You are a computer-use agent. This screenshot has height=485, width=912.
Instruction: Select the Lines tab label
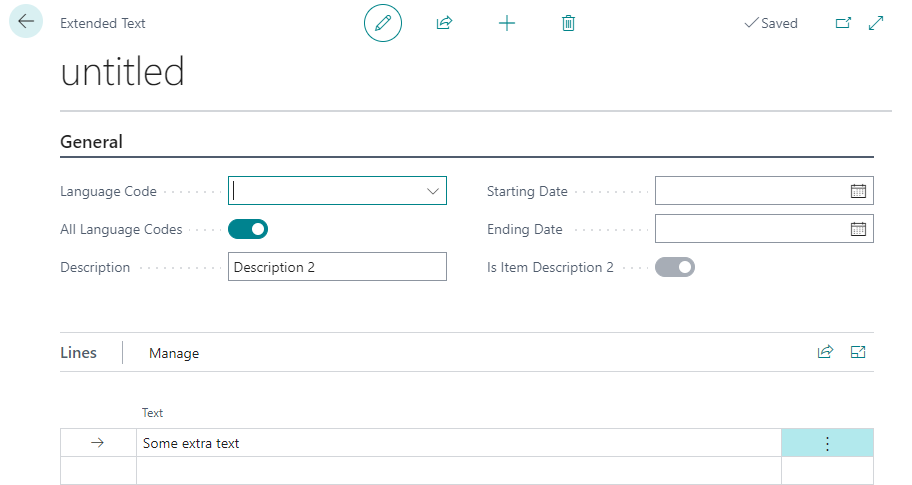(x=79, y=352)
